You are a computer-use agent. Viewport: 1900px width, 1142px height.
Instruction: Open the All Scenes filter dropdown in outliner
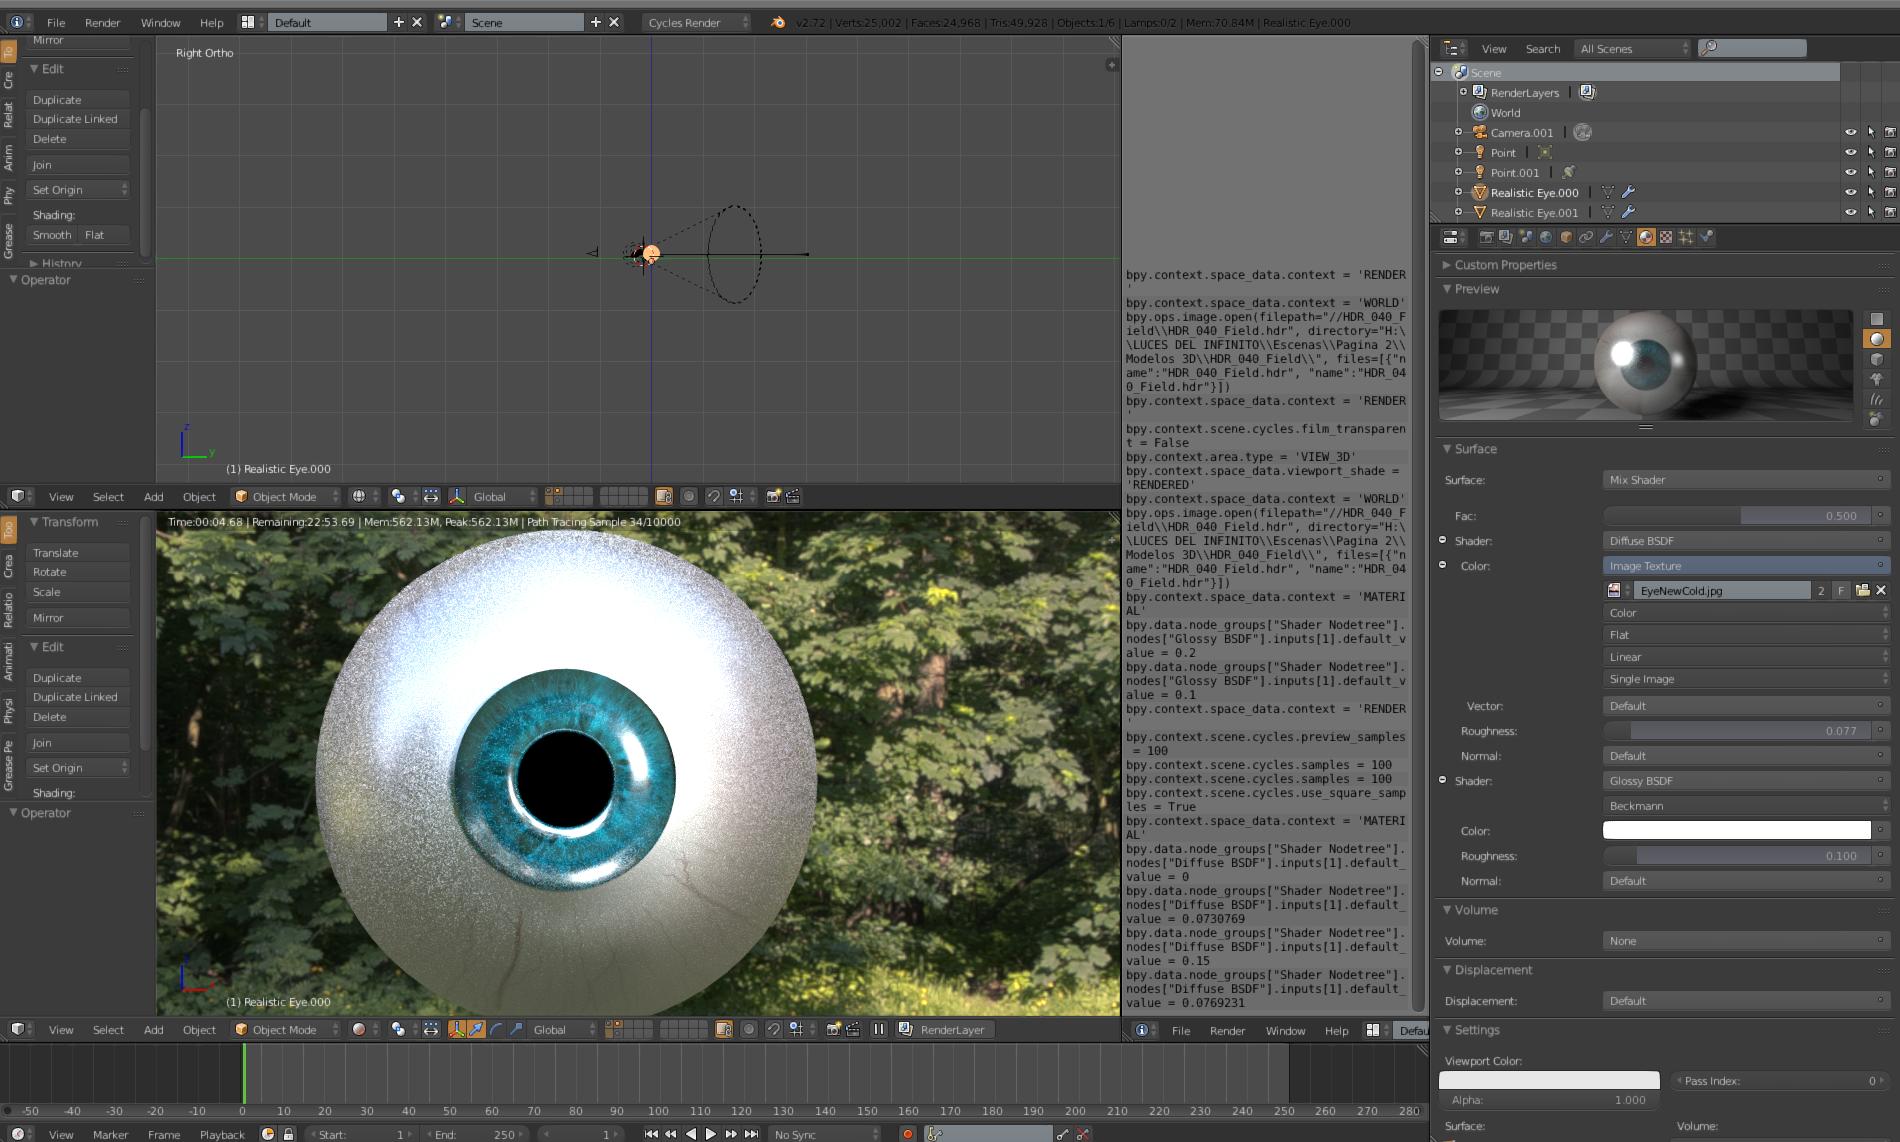pos(1632,48)
